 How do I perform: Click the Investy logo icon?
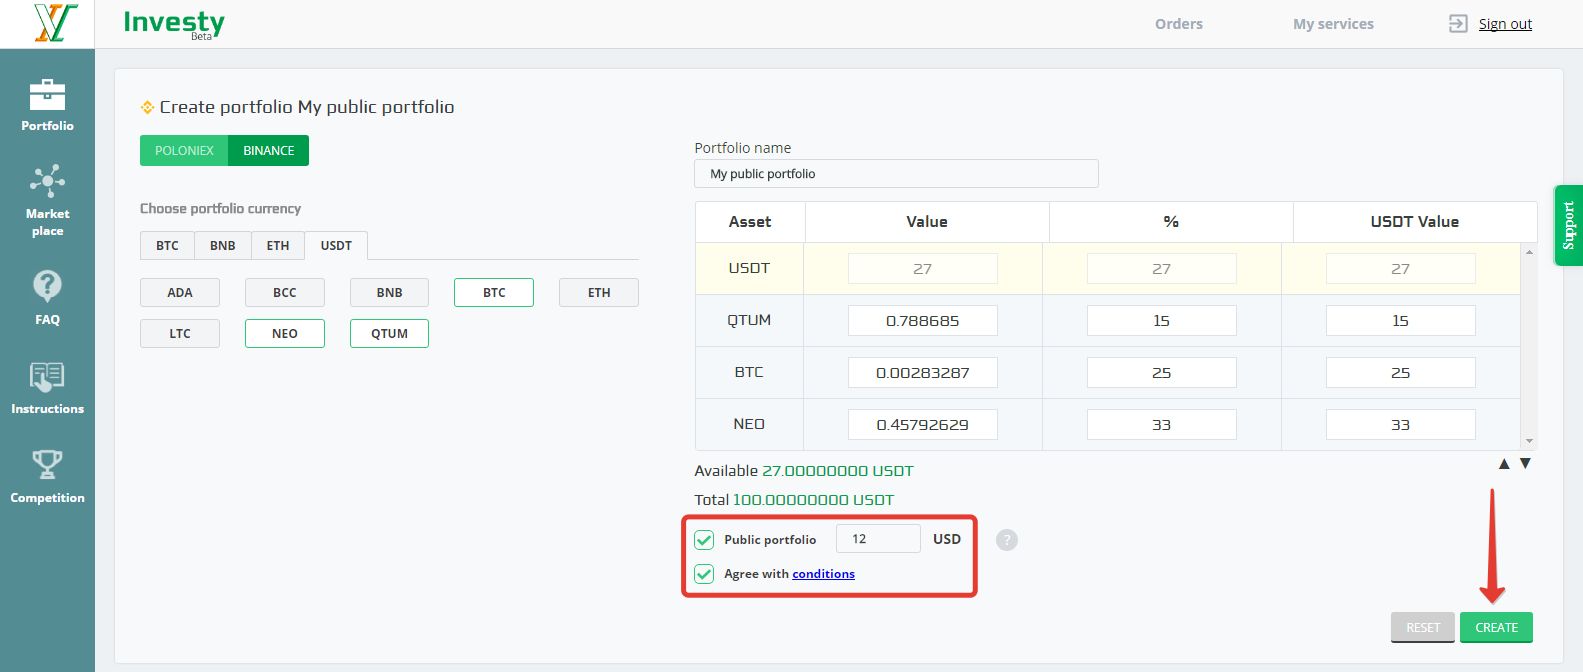point(54,23)
